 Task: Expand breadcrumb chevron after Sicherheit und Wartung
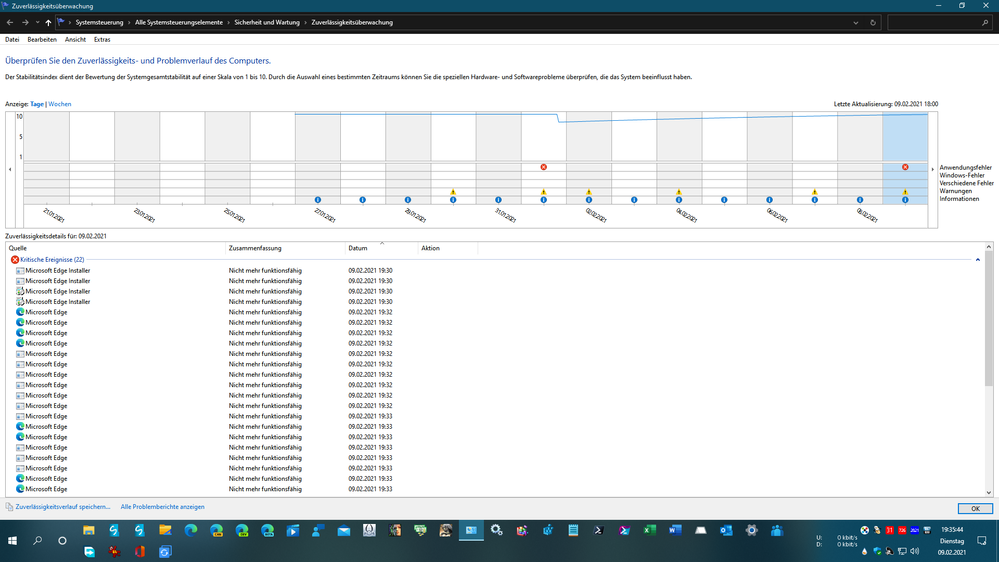point(306,22)
